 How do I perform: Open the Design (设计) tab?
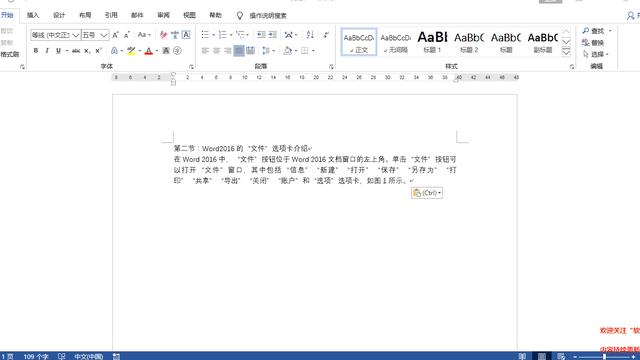click(x=59, y=16)
